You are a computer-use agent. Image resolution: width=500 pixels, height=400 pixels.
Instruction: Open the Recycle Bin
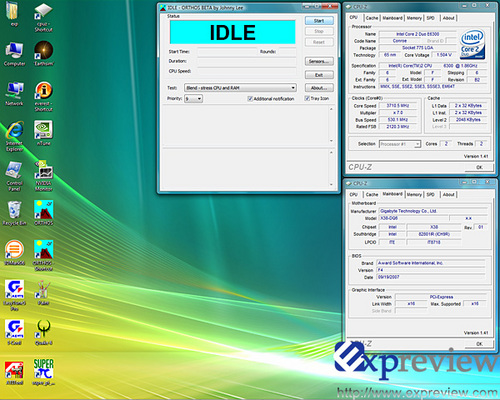click(14, 213)
